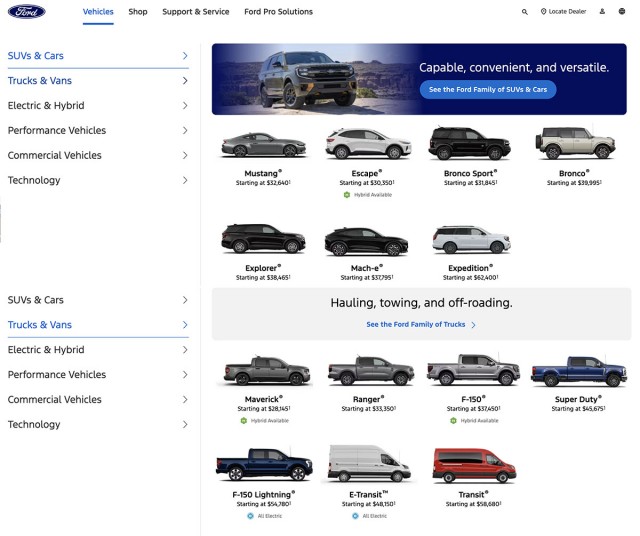
Task: Open the Bronco vehicle image
Action: [575, 142]
